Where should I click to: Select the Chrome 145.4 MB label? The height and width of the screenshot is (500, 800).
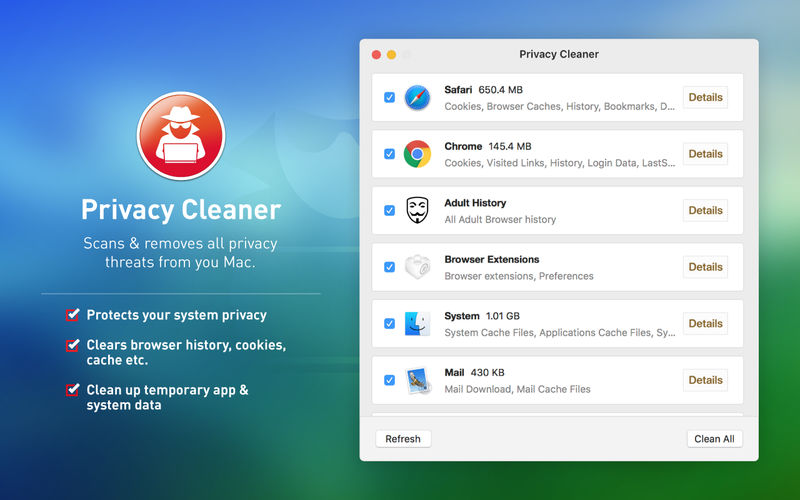488,146
